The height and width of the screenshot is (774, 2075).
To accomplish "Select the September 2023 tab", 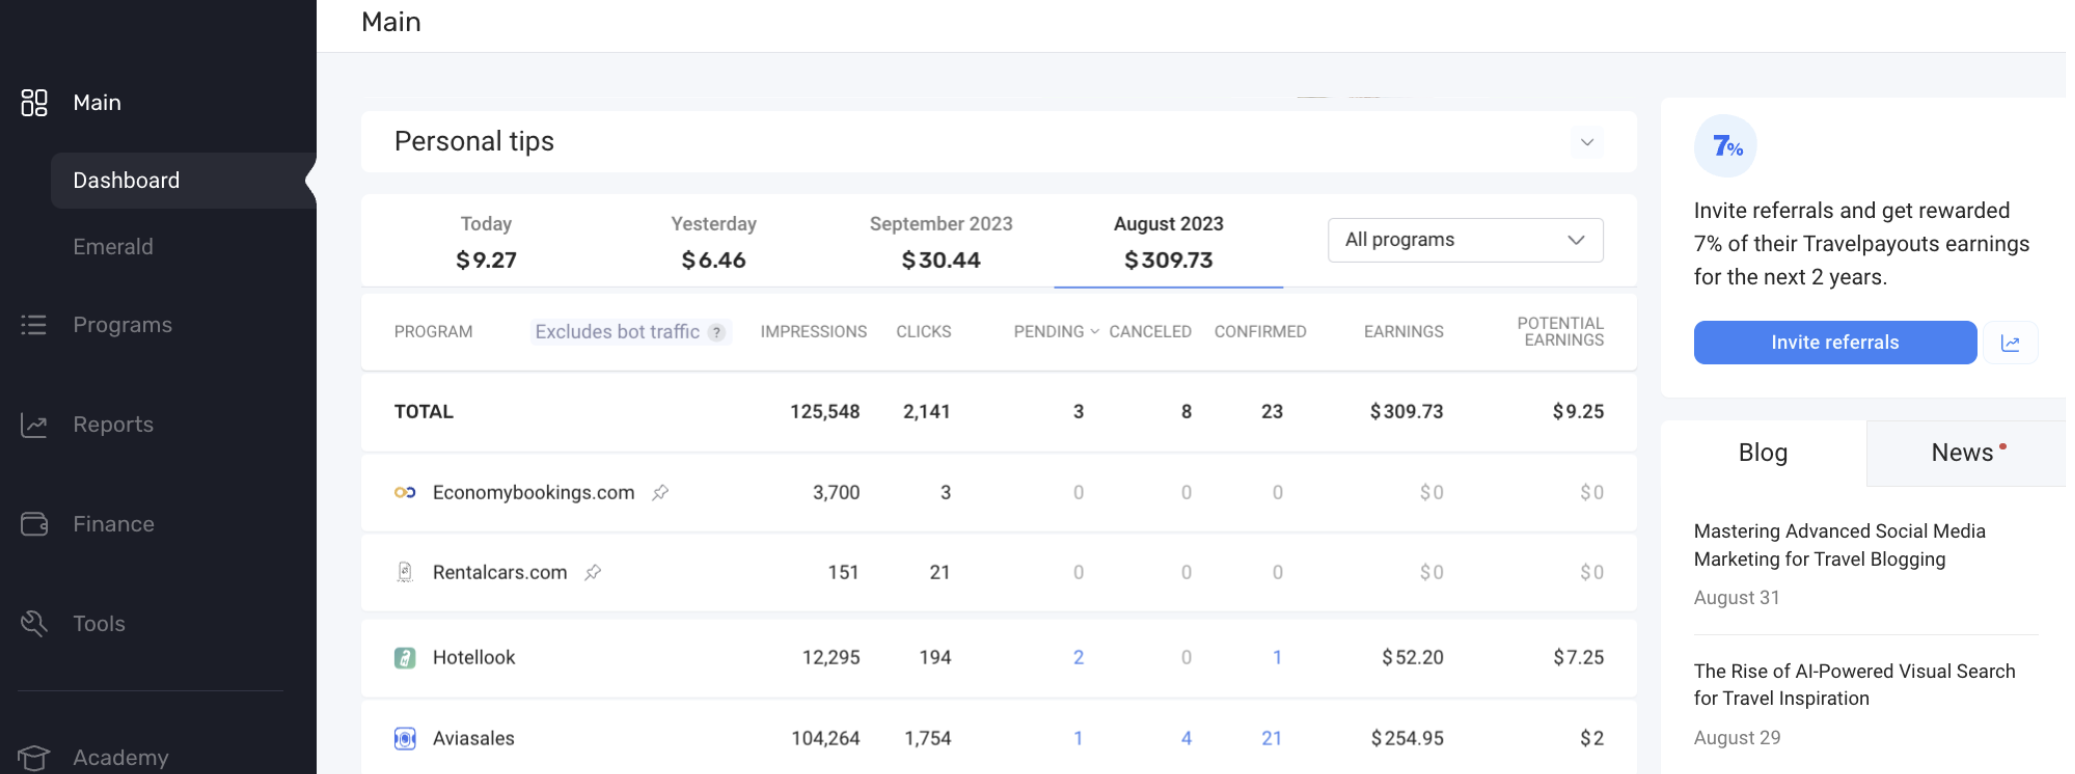I will [x=941, y=242].
